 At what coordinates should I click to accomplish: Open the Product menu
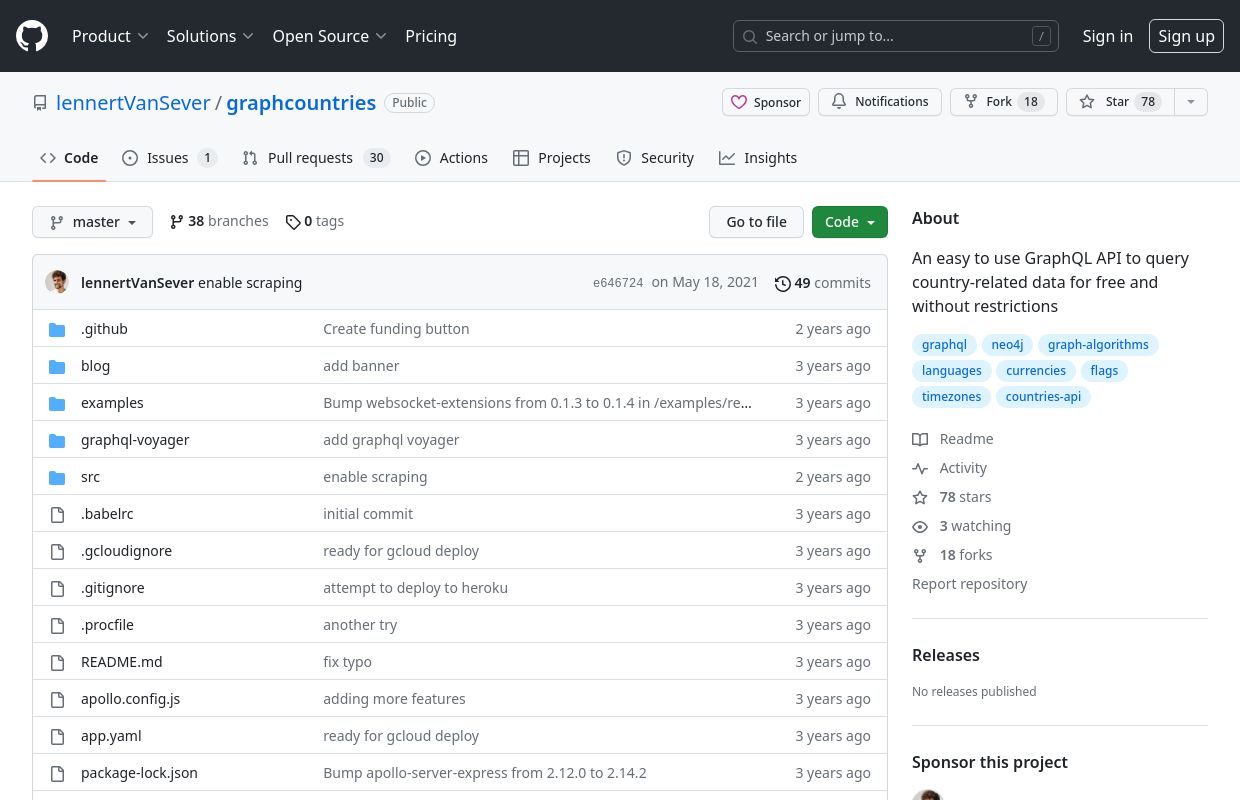[110, 36]
